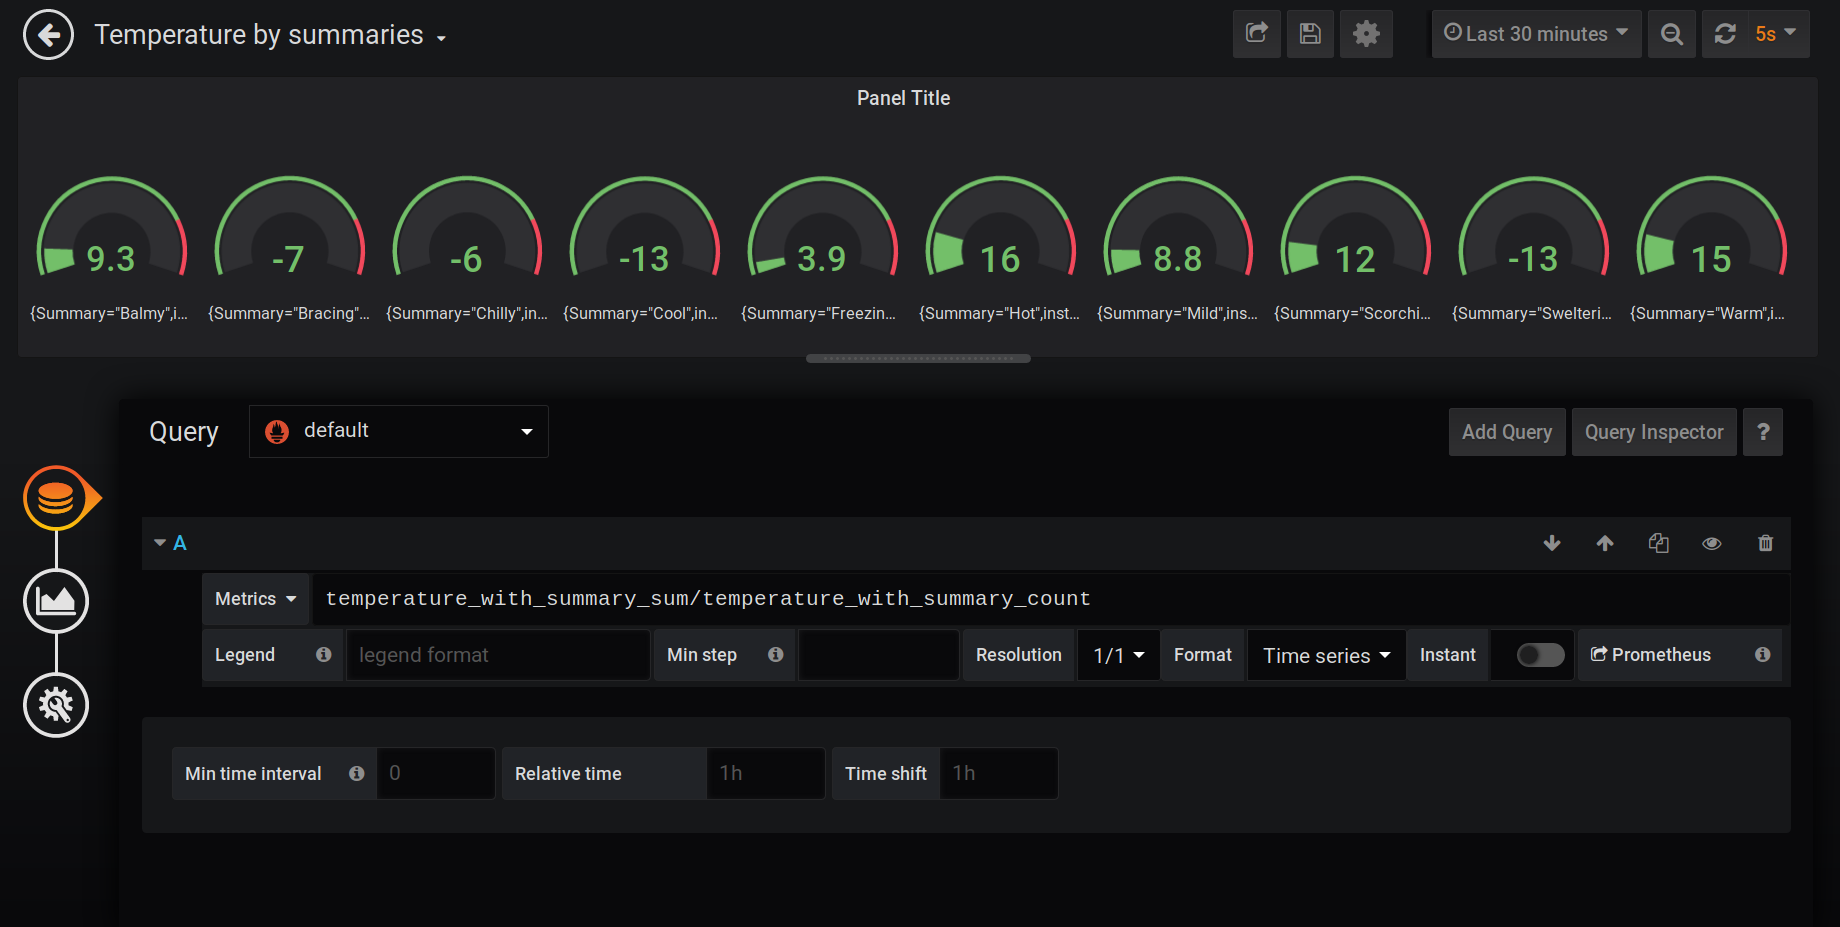Duplicate query A with copy icon

coord(1659,543)
